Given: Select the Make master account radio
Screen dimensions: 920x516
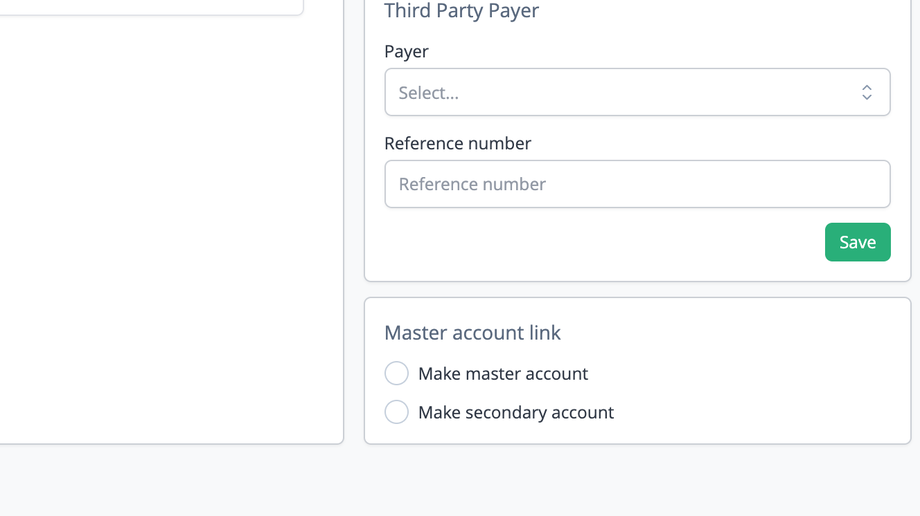Looking at the screenshot, I should pyautogui.click(x=397, y=373).
